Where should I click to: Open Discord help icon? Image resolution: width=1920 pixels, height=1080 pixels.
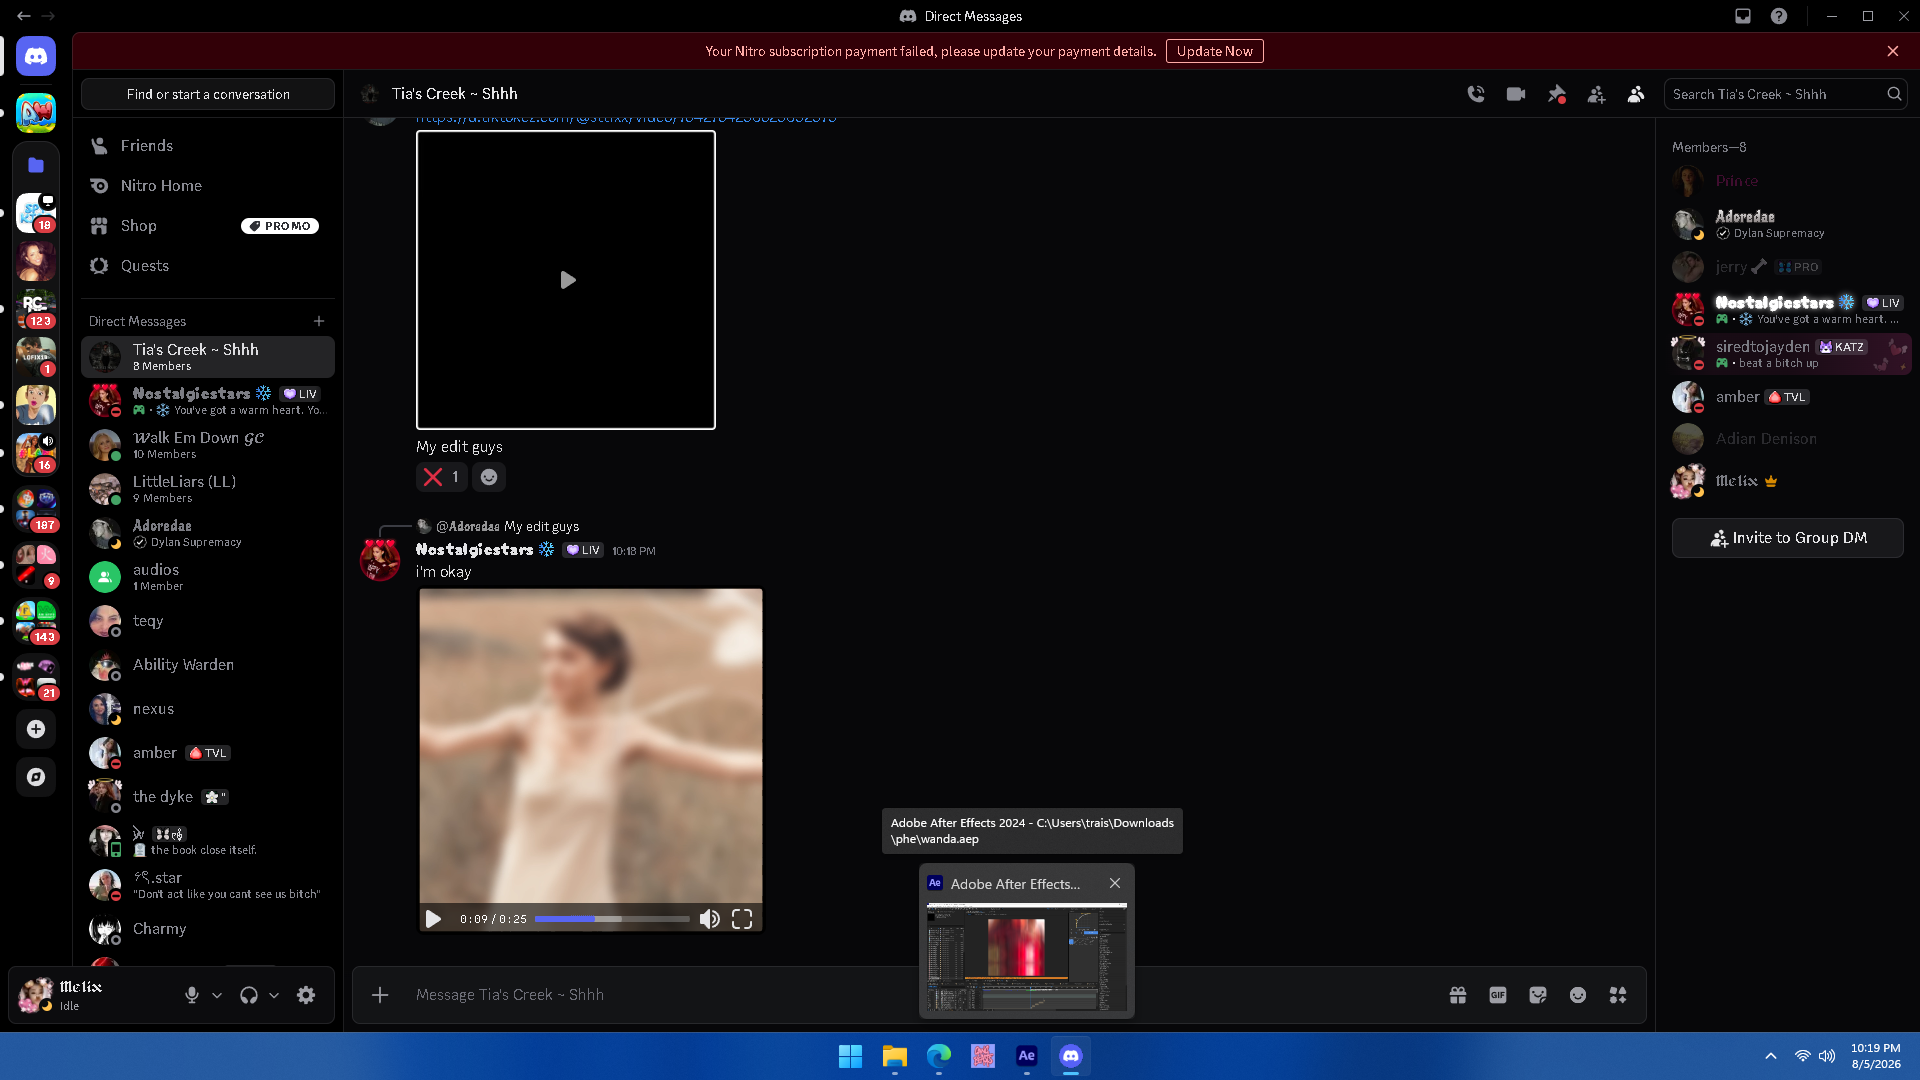1779,16
